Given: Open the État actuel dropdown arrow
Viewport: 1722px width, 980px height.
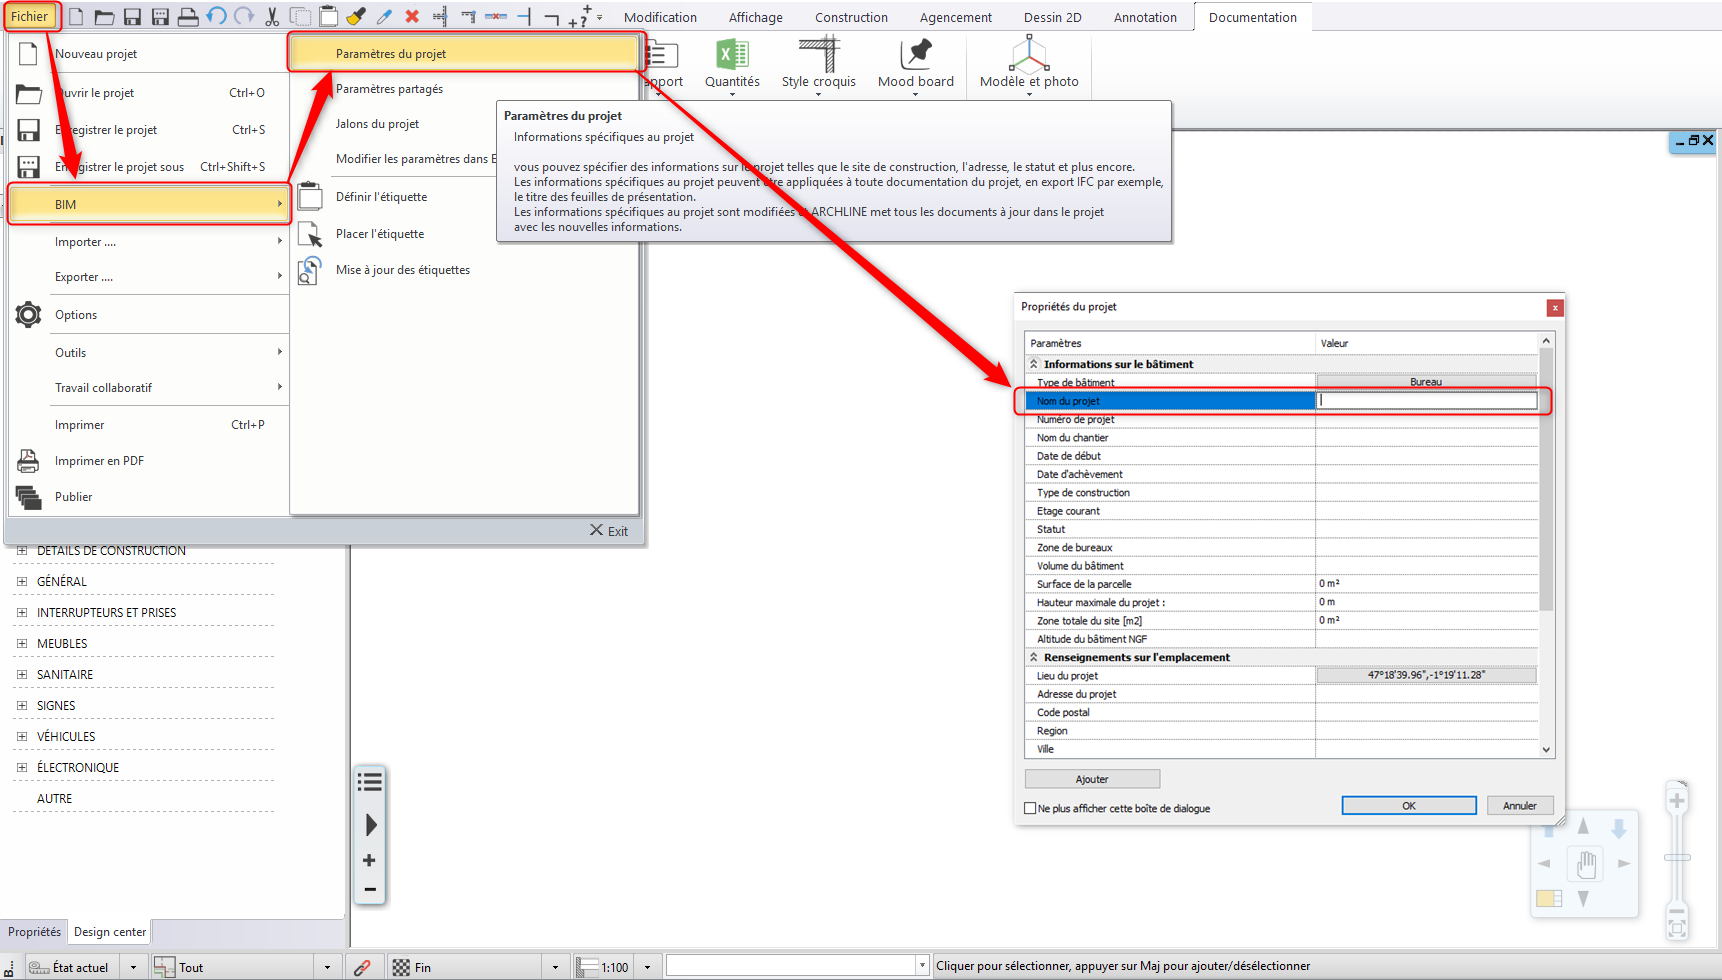Looking at the screenshot, I should (x=133, y=967).
